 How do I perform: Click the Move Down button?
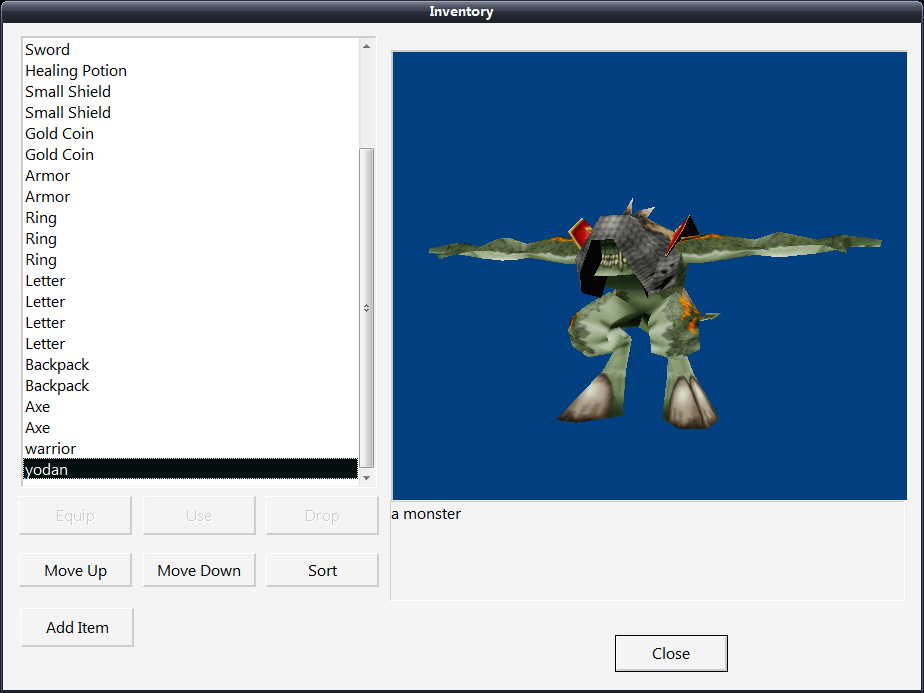(199, 570)
